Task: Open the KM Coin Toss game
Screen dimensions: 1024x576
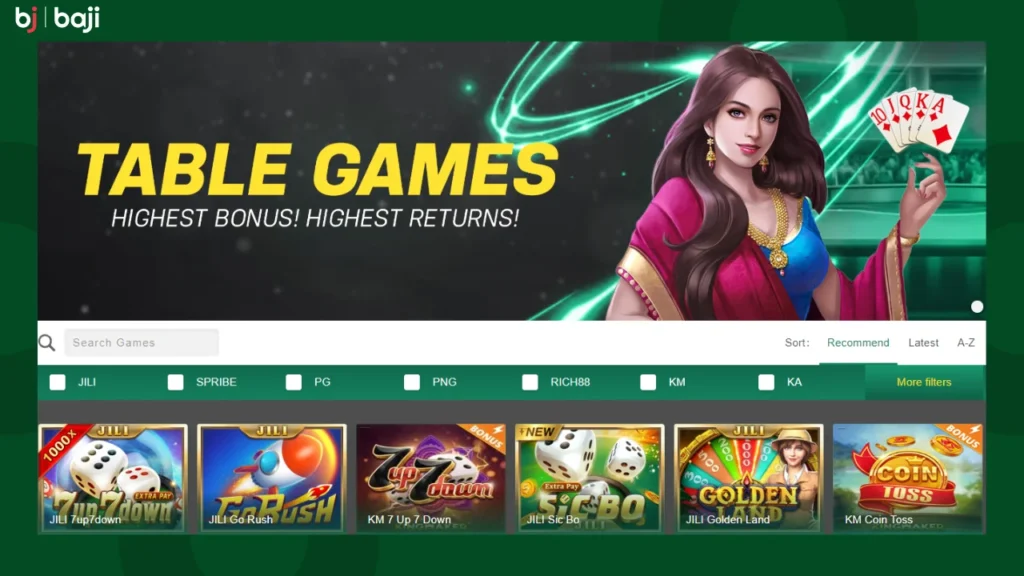Action: (908, 478)
